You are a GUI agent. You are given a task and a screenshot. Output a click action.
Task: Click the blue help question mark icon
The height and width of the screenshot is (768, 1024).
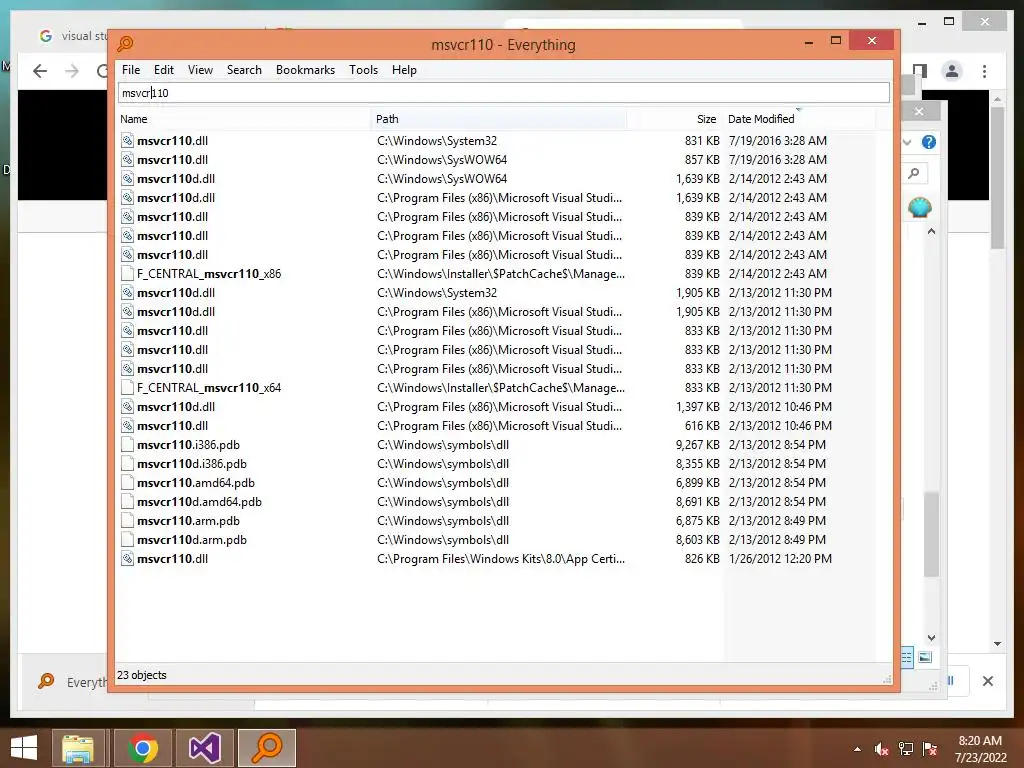tap(929, 142)
